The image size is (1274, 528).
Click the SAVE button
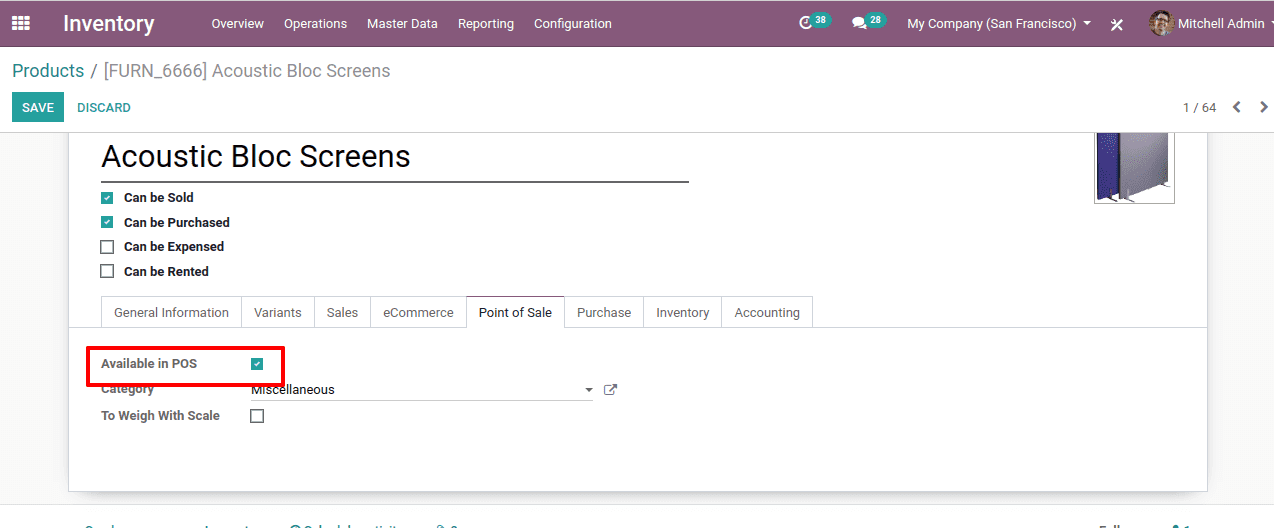pos(38,107)
